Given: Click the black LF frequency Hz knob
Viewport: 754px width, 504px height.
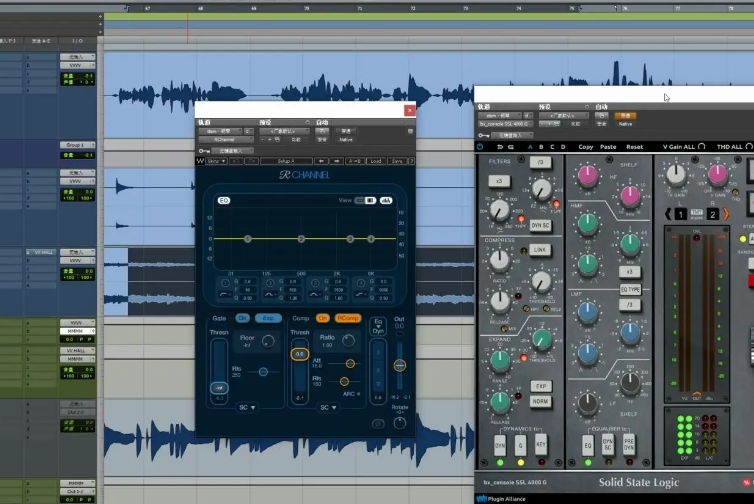Looking at the screenshot, I should [x=630, y=382].
